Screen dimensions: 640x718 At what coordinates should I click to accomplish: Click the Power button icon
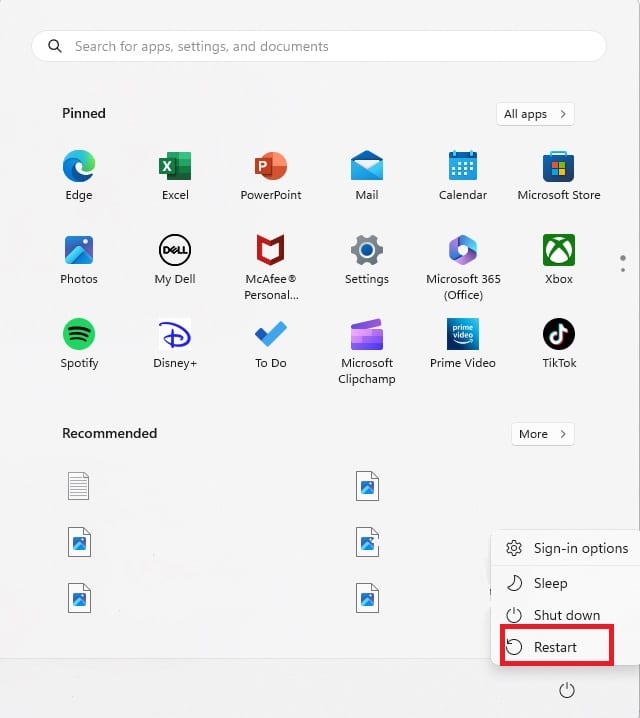(567, 690)
